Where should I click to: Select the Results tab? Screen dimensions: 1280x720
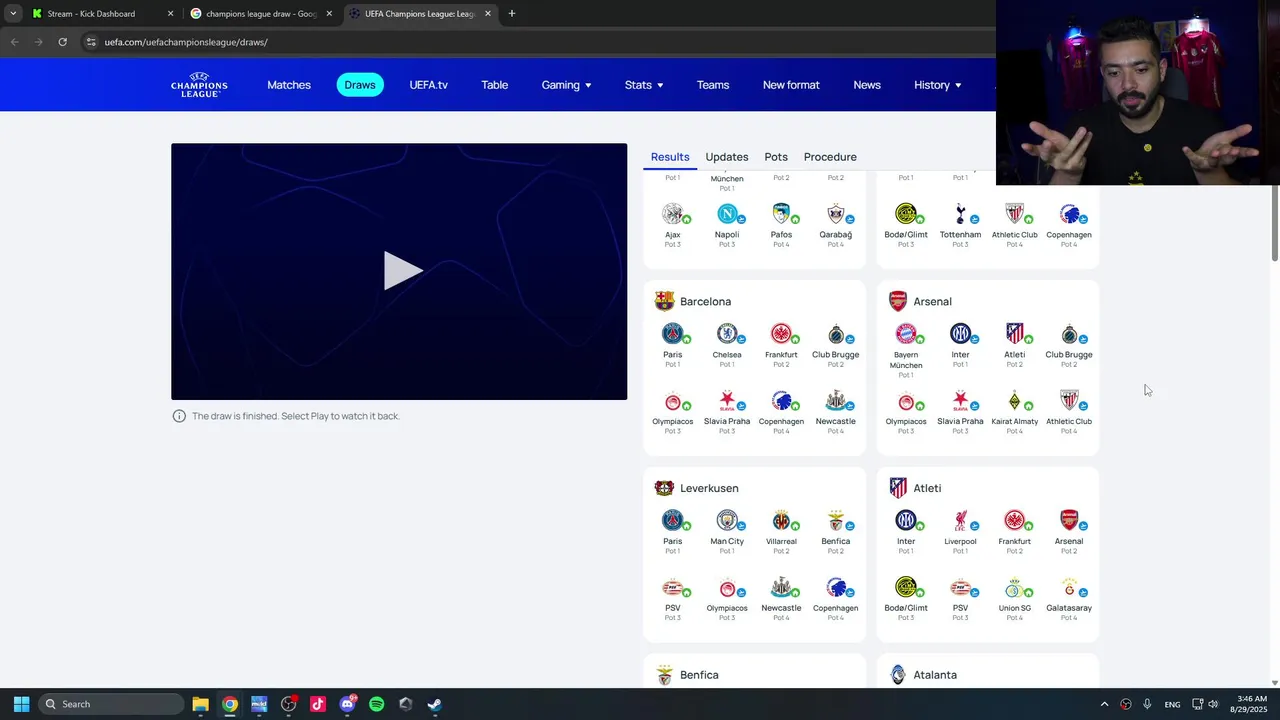(x=670, y=157)
